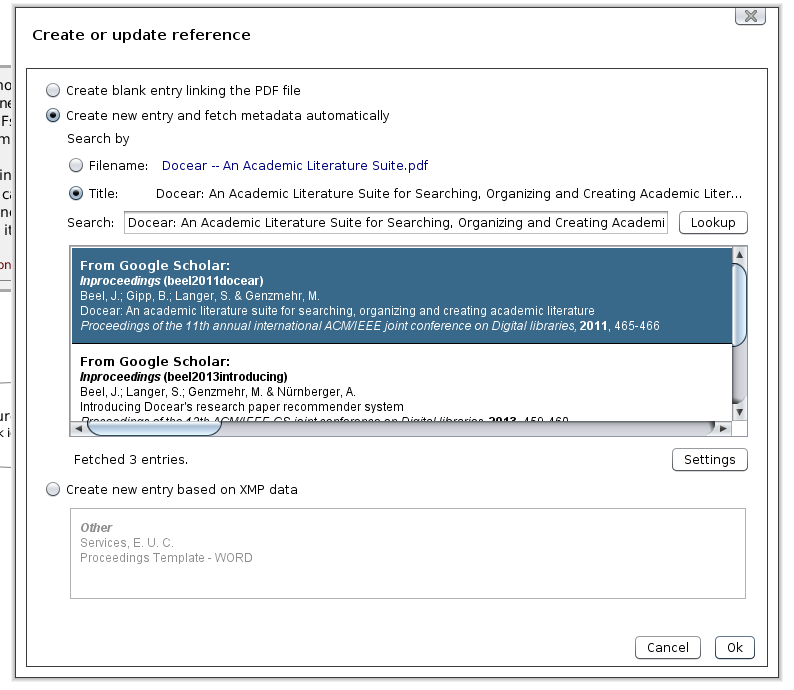
Task: Click the Title text 'Docear: An Academic Literature Suite...'
Action: [449, 194]
